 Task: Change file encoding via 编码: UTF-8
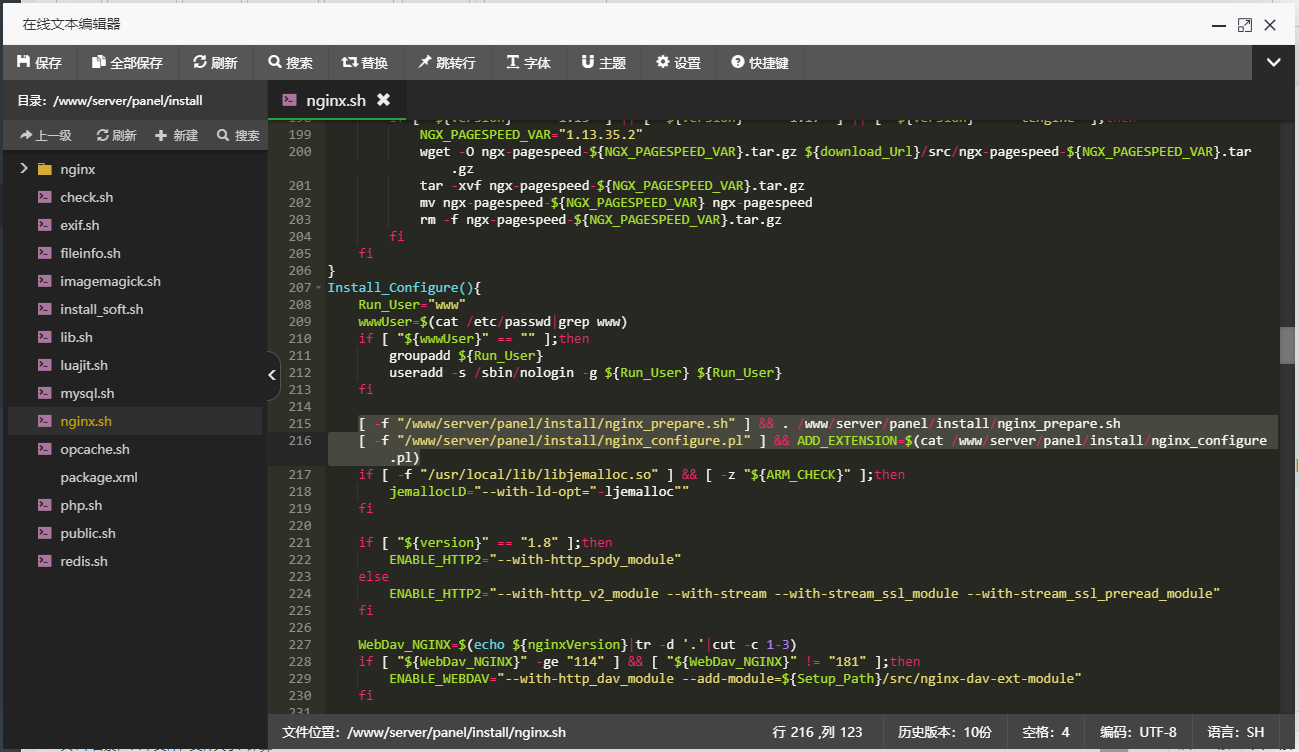(1138, 732)
